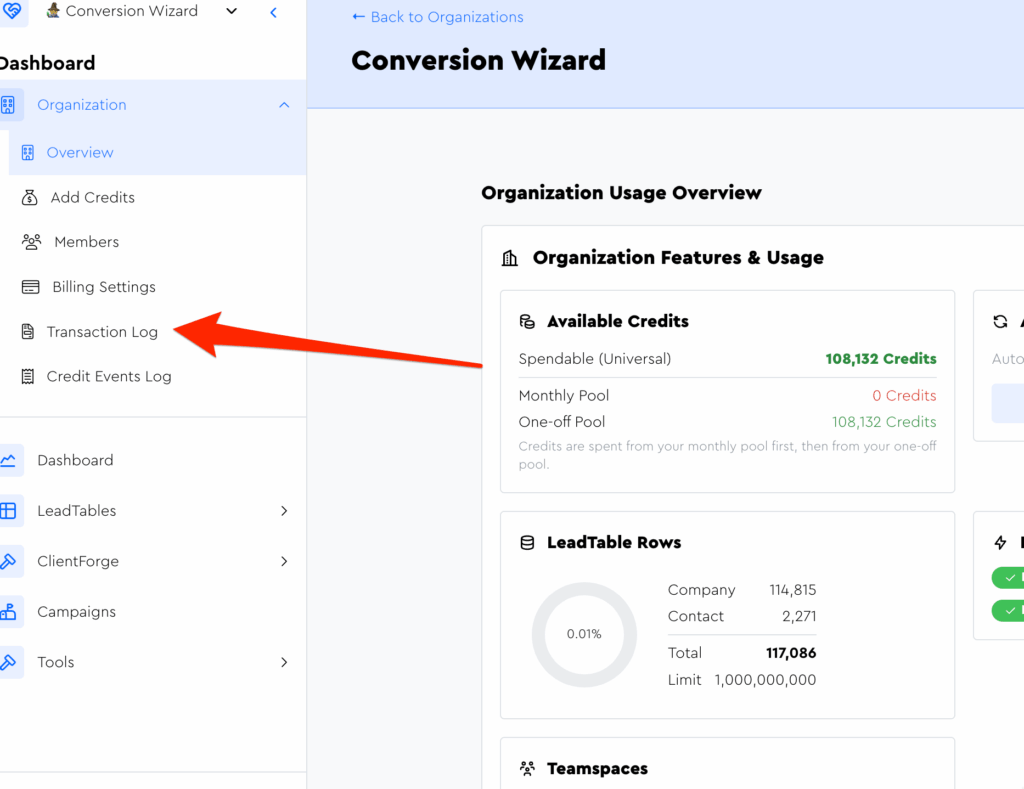Click the Campaigns mailbox icon
Image resolution: width=1024 pixels, height=789 pixels.
(8, 612)
